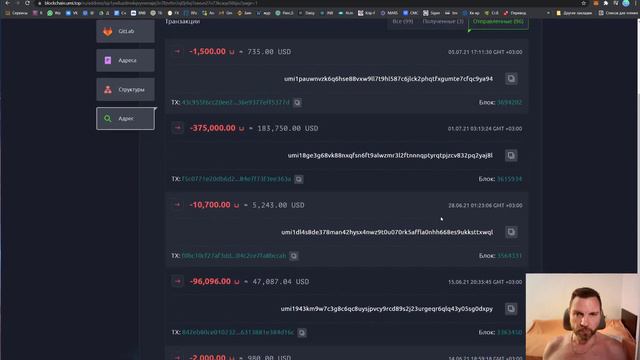This screenshot has height=360, width=640.
Task: Open block 3694202 link
Action: [509, 102]
